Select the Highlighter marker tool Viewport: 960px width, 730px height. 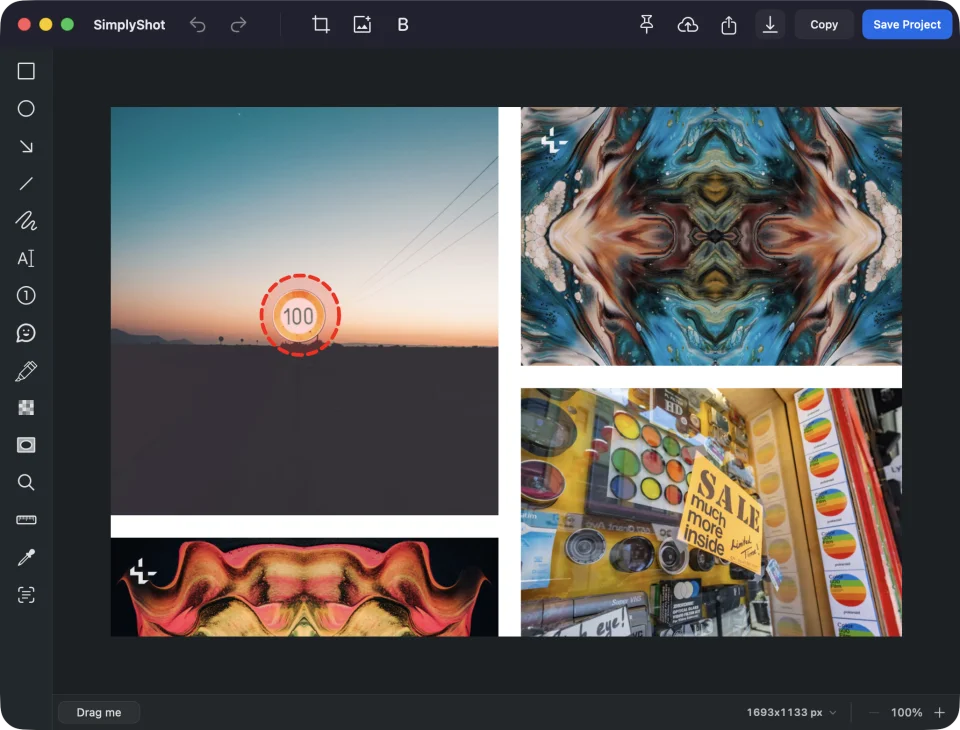click(26, 371)
